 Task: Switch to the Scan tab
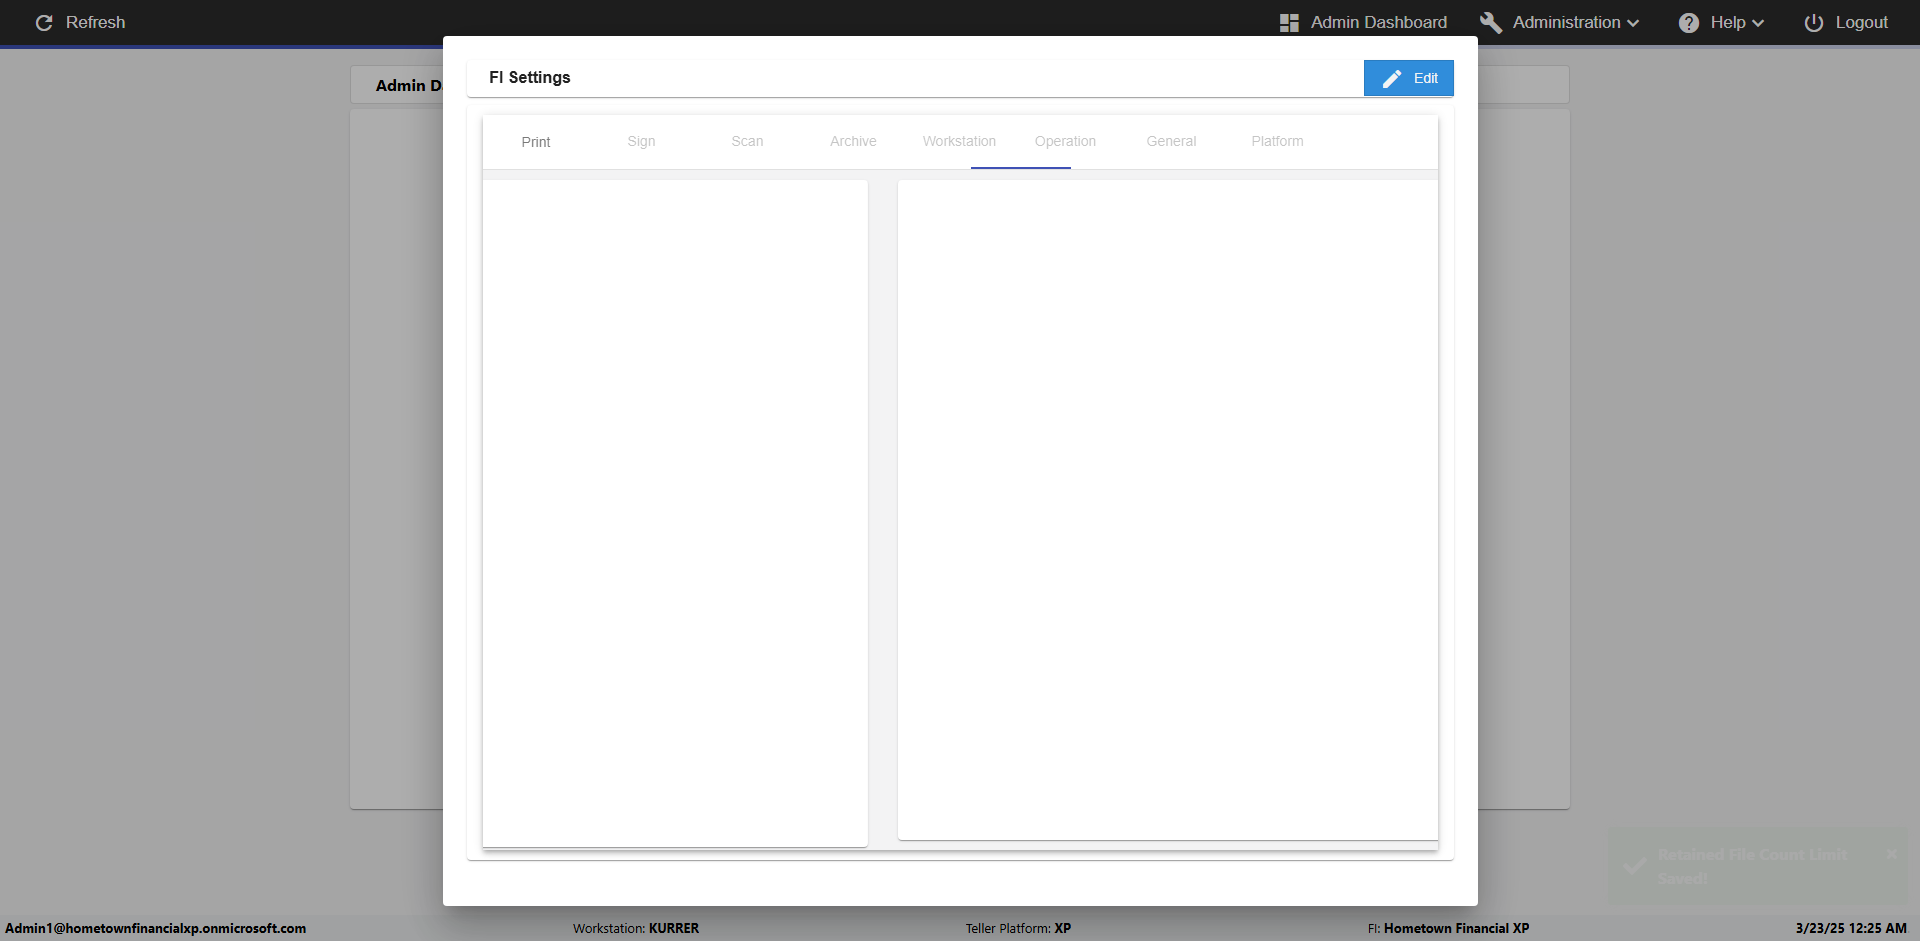[747, 142]
